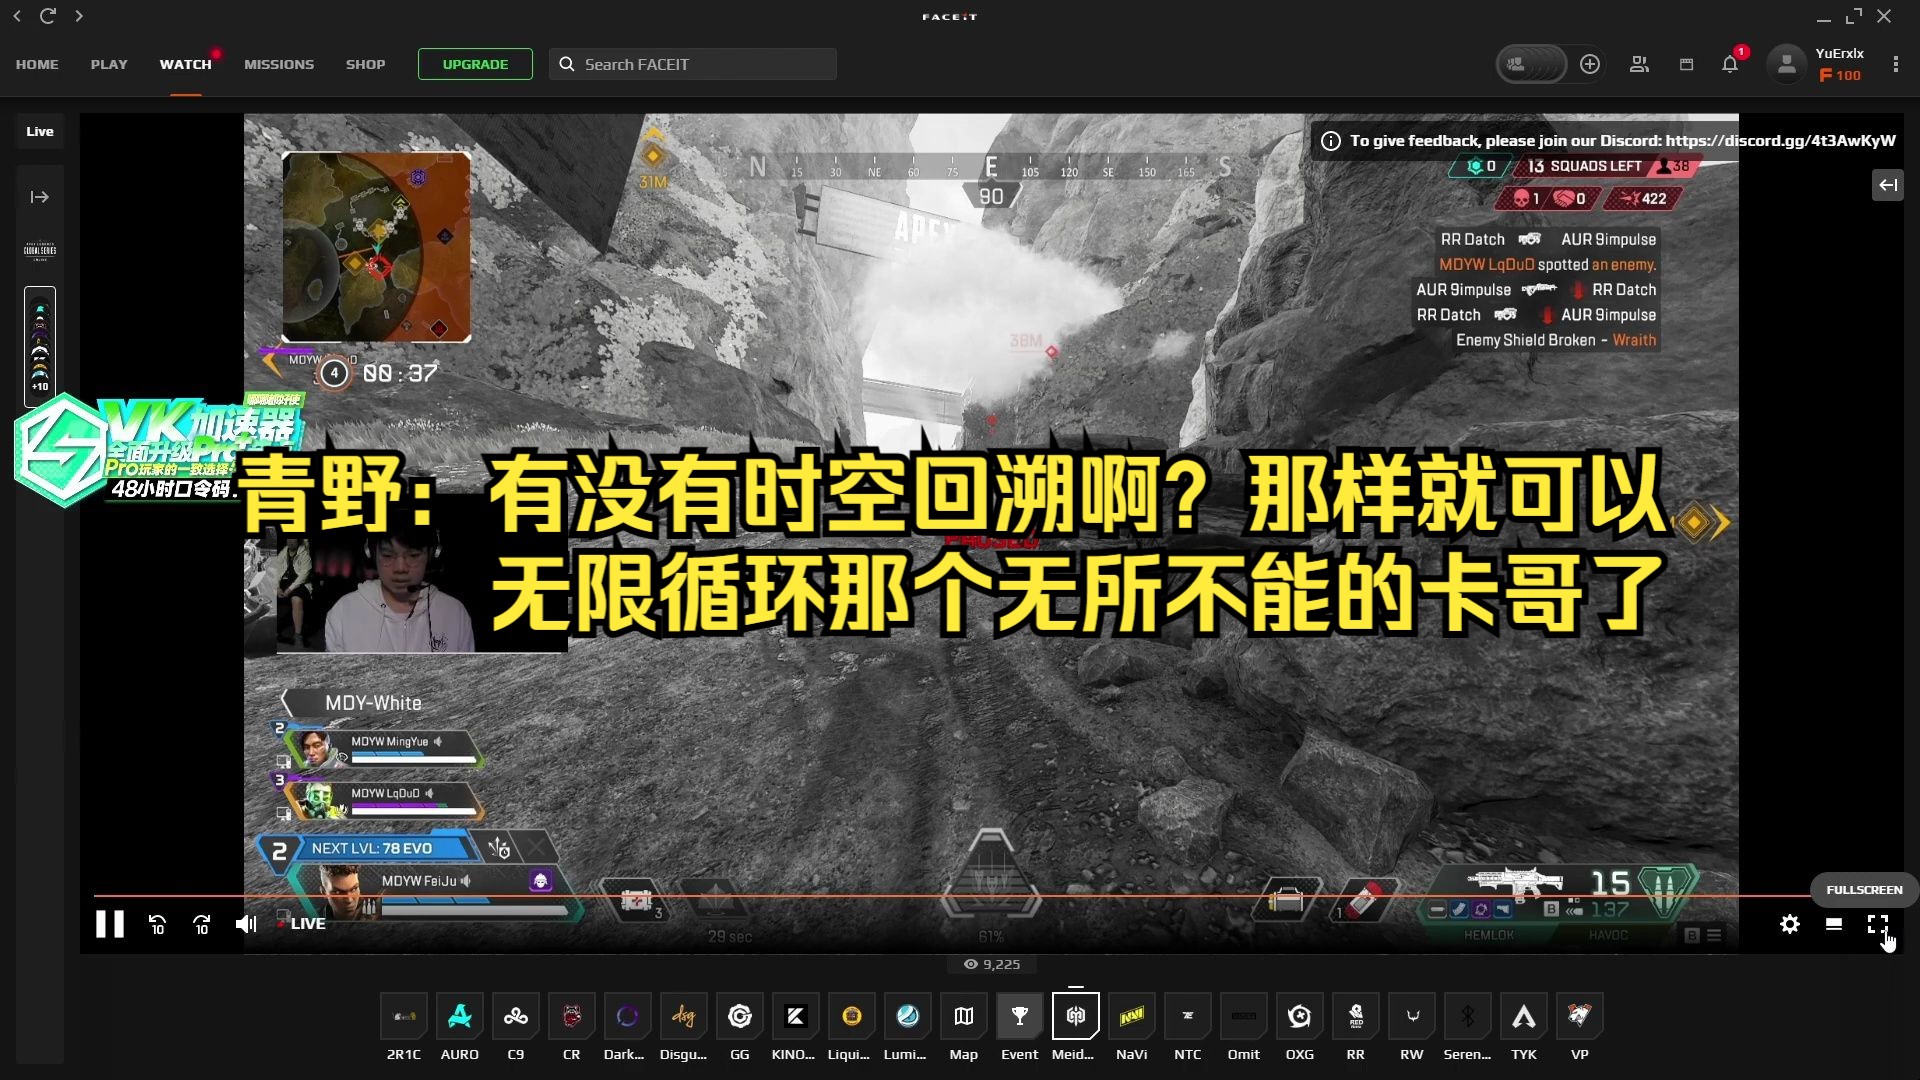Select the GG team stream icon
Image resolution: width=1920 pixels, height=1080 pixels.
coord(740,1016)
